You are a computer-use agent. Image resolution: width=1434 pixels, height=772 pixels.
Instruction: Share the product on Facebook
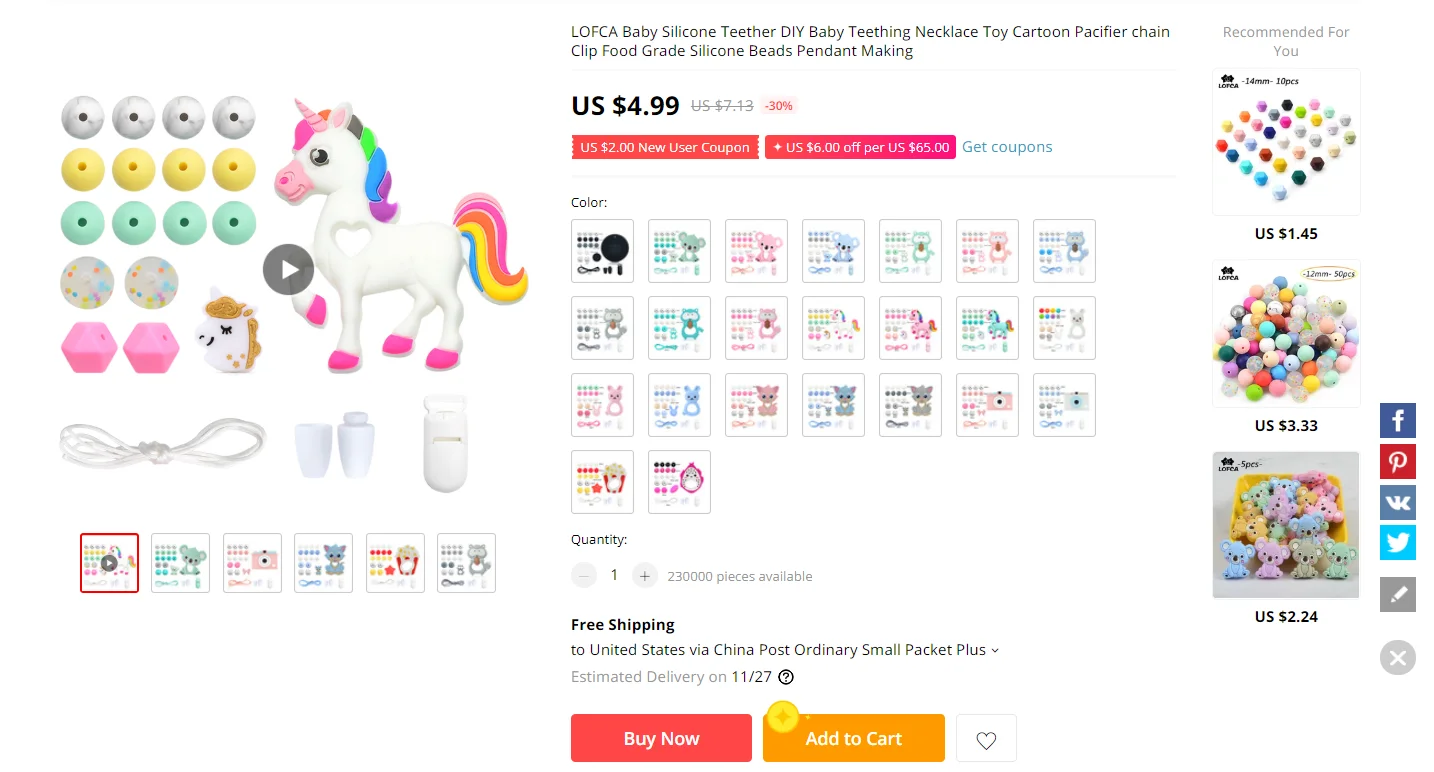coord(1398,420)
